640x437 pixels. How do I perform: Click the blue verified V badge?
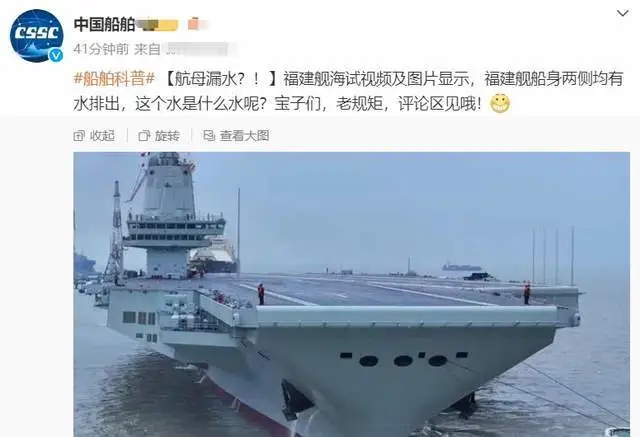coord(56,55)
